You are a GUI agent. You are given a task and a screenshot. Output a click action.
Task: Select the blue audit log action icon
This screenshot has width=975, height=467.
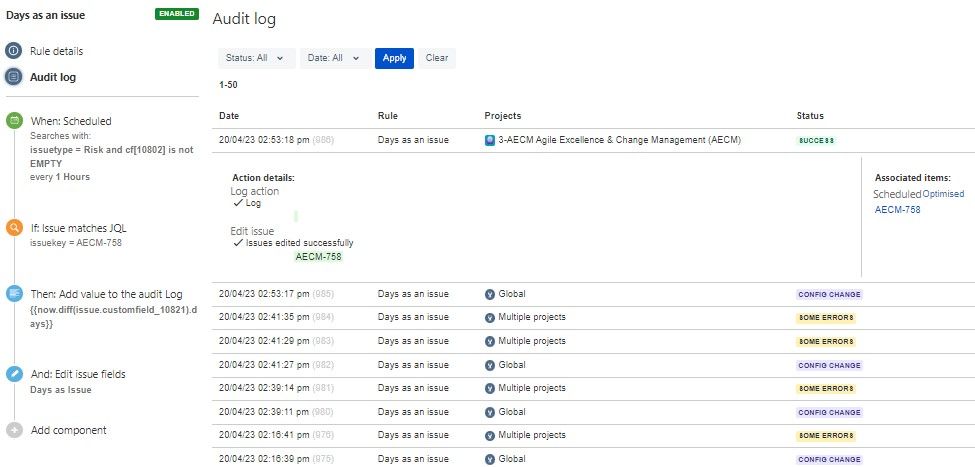tap(14, 294)
